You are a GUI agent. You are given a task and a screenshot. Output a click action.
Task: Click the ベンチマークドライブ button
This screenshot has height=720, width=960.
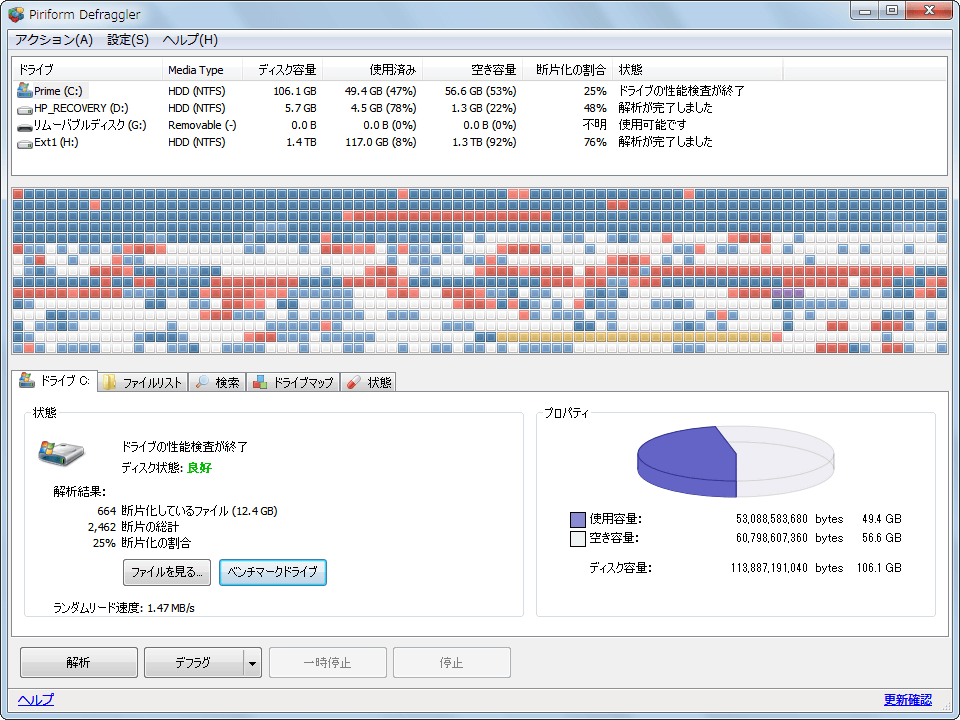[x=272, y=572]
